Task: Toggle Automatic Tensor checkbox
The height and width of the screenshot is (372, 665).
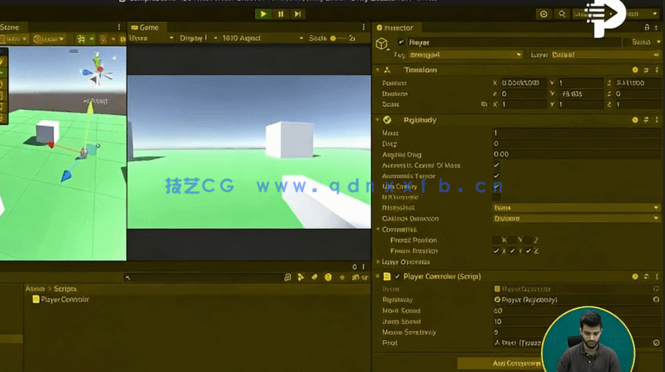Action: tap(496, 176)
